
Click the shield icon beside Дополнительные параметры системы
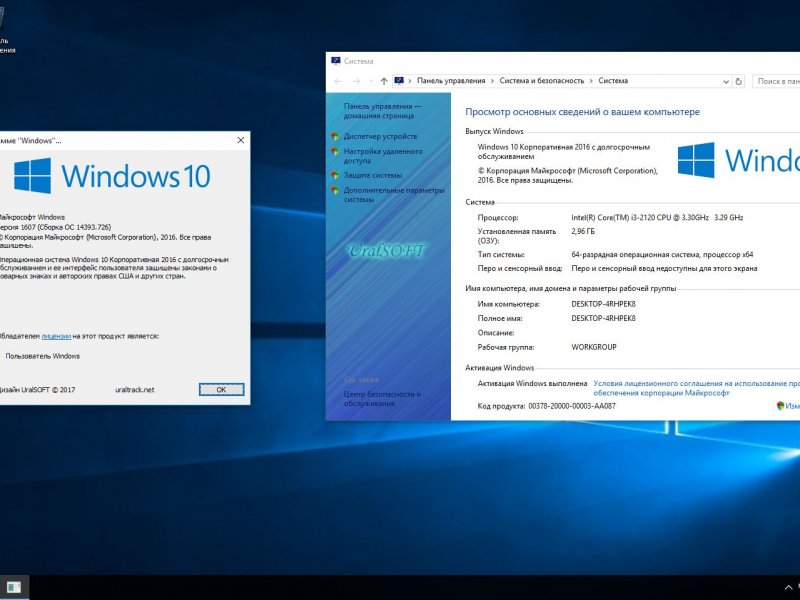point(335,190)
